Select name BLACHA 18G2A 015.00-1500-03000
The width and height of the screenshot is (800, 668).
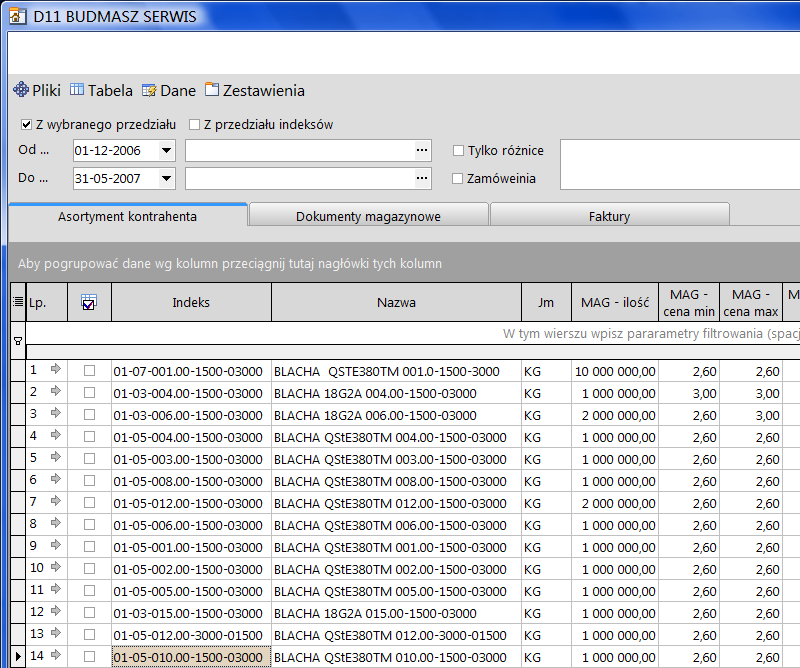pyautogui.click(x=396, y=613)
